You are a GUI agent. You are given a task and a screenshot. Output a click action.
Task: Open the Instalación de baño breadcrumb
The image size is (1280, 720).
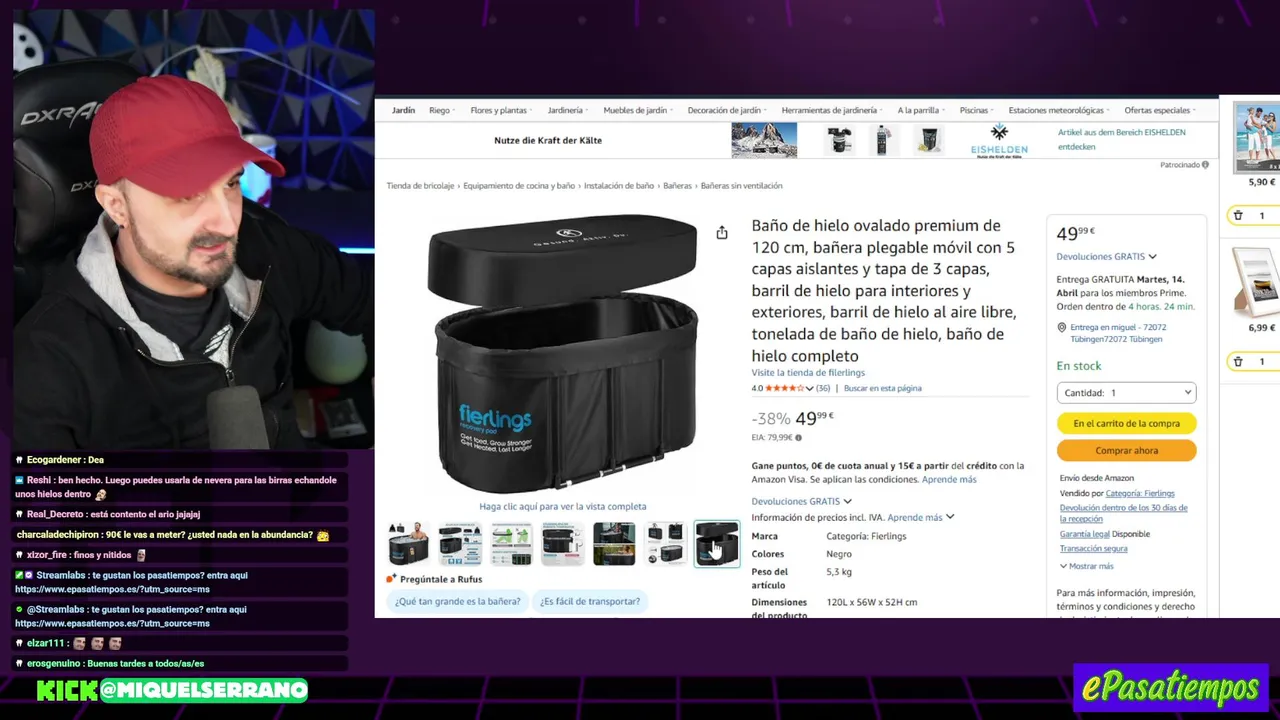619,186
